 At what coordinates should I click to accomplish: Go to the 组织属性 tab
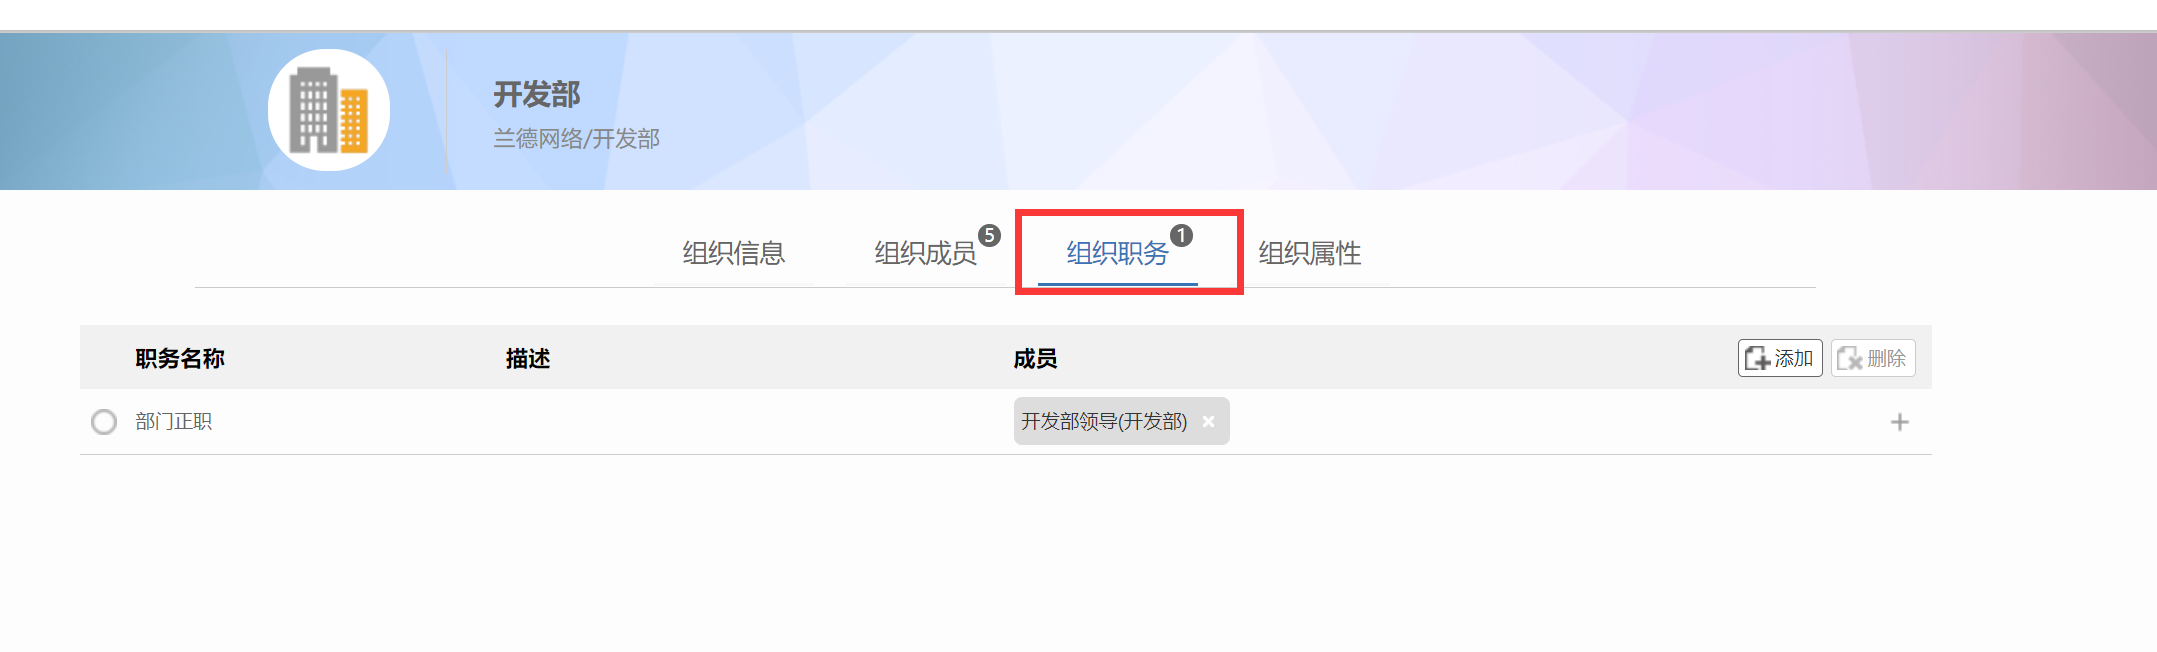click(x=1309, y=253)
